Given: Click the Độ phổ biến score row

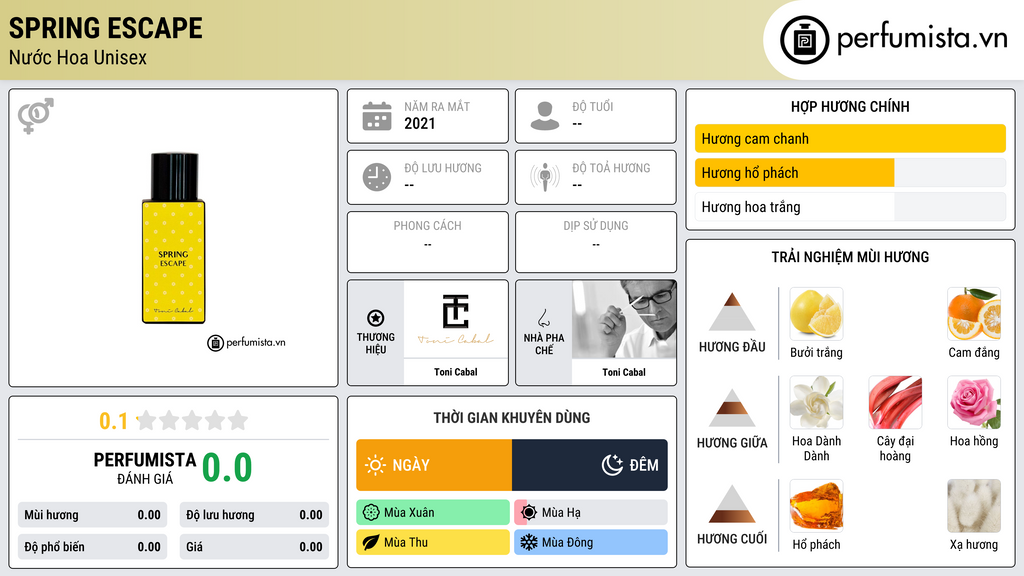Looking at the screenshot, I should point(92,547).
